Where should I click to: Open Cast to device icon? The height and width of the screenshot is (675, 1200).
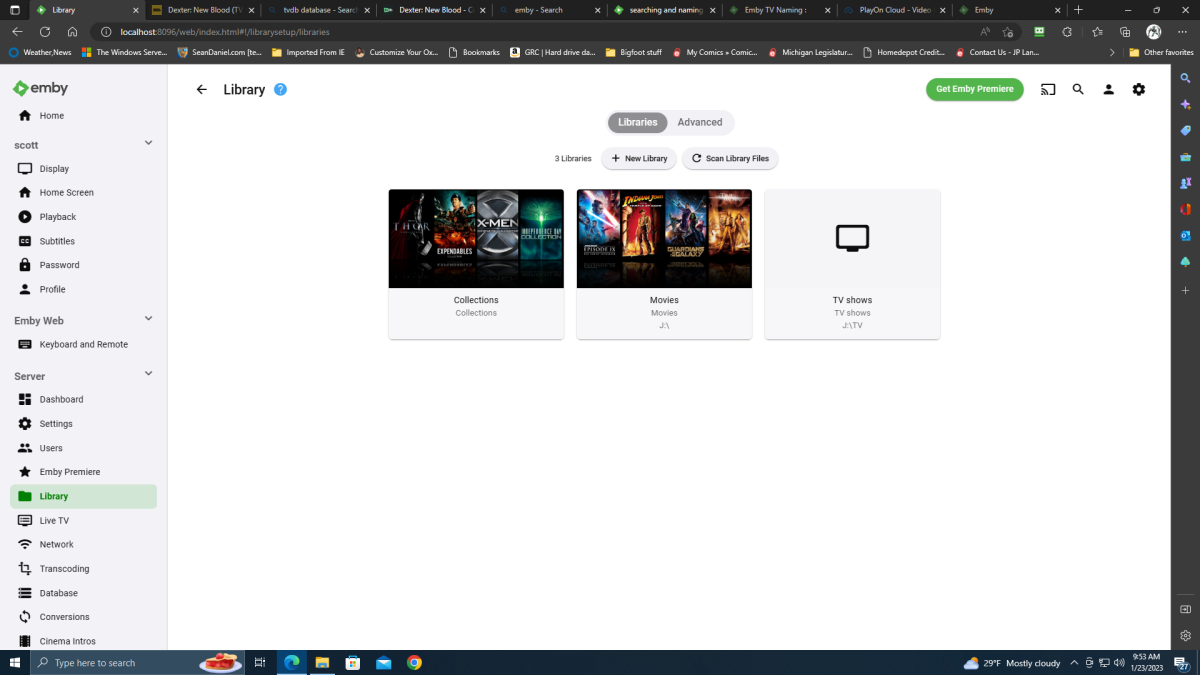coord(1048,89)
